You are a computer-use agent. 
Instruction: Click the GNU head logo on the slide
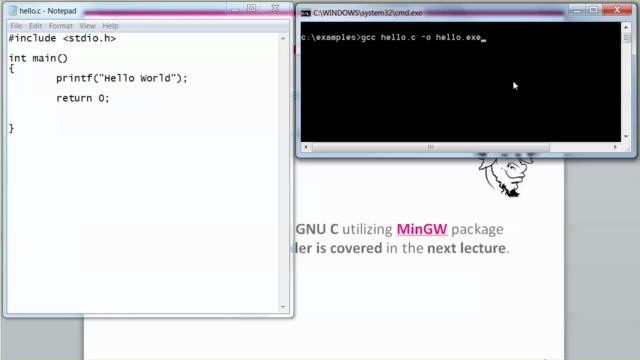click(506, 176)
